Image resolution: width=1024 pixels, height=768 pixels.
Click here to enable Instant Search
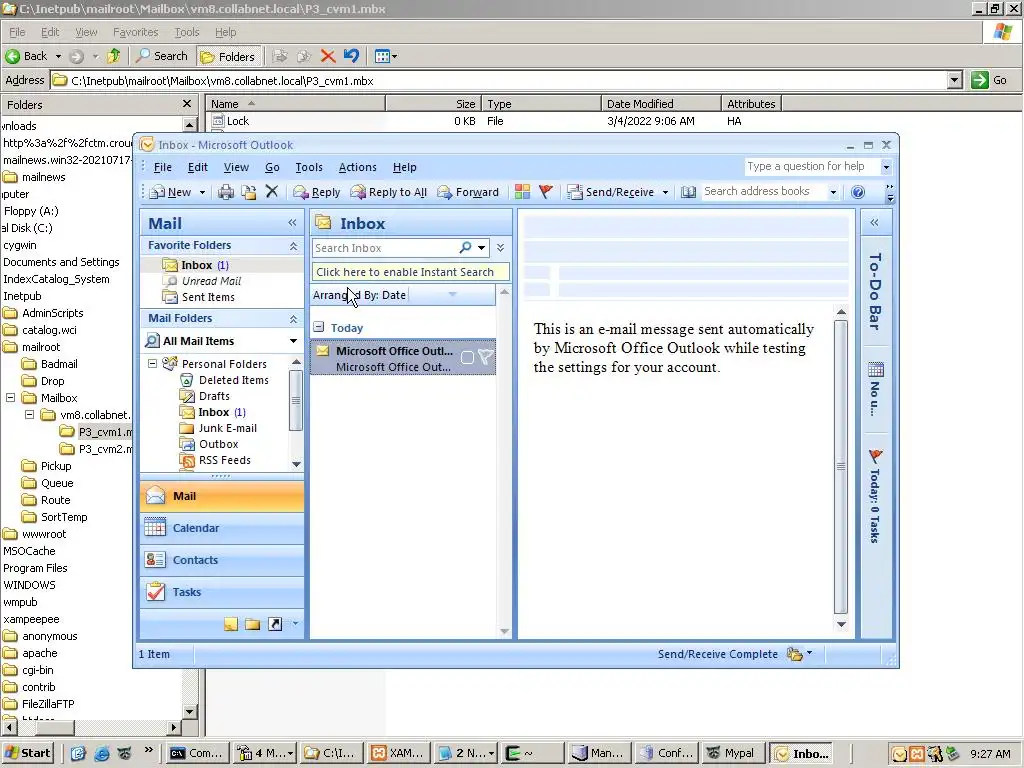click(x=409, y=272)
